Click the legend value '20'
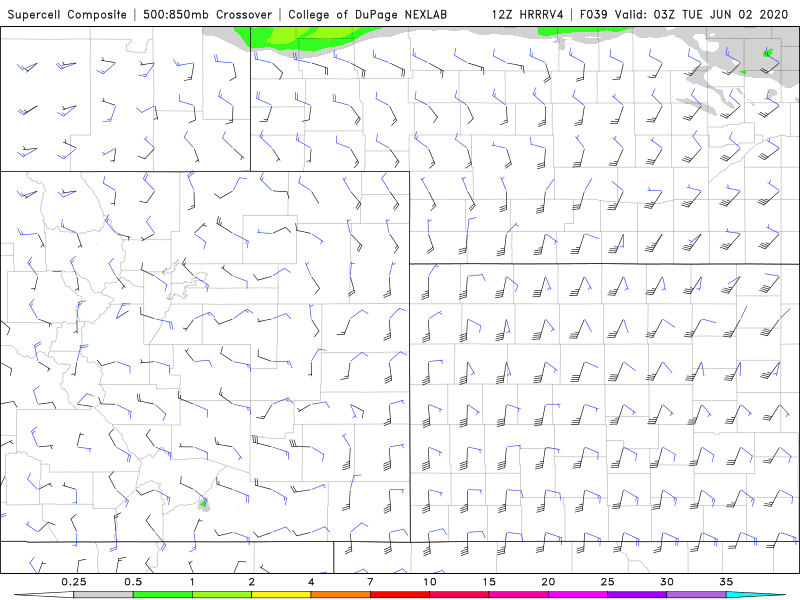Image resolution: width=800 pixels, height=600 pixels. pos(548,582)
